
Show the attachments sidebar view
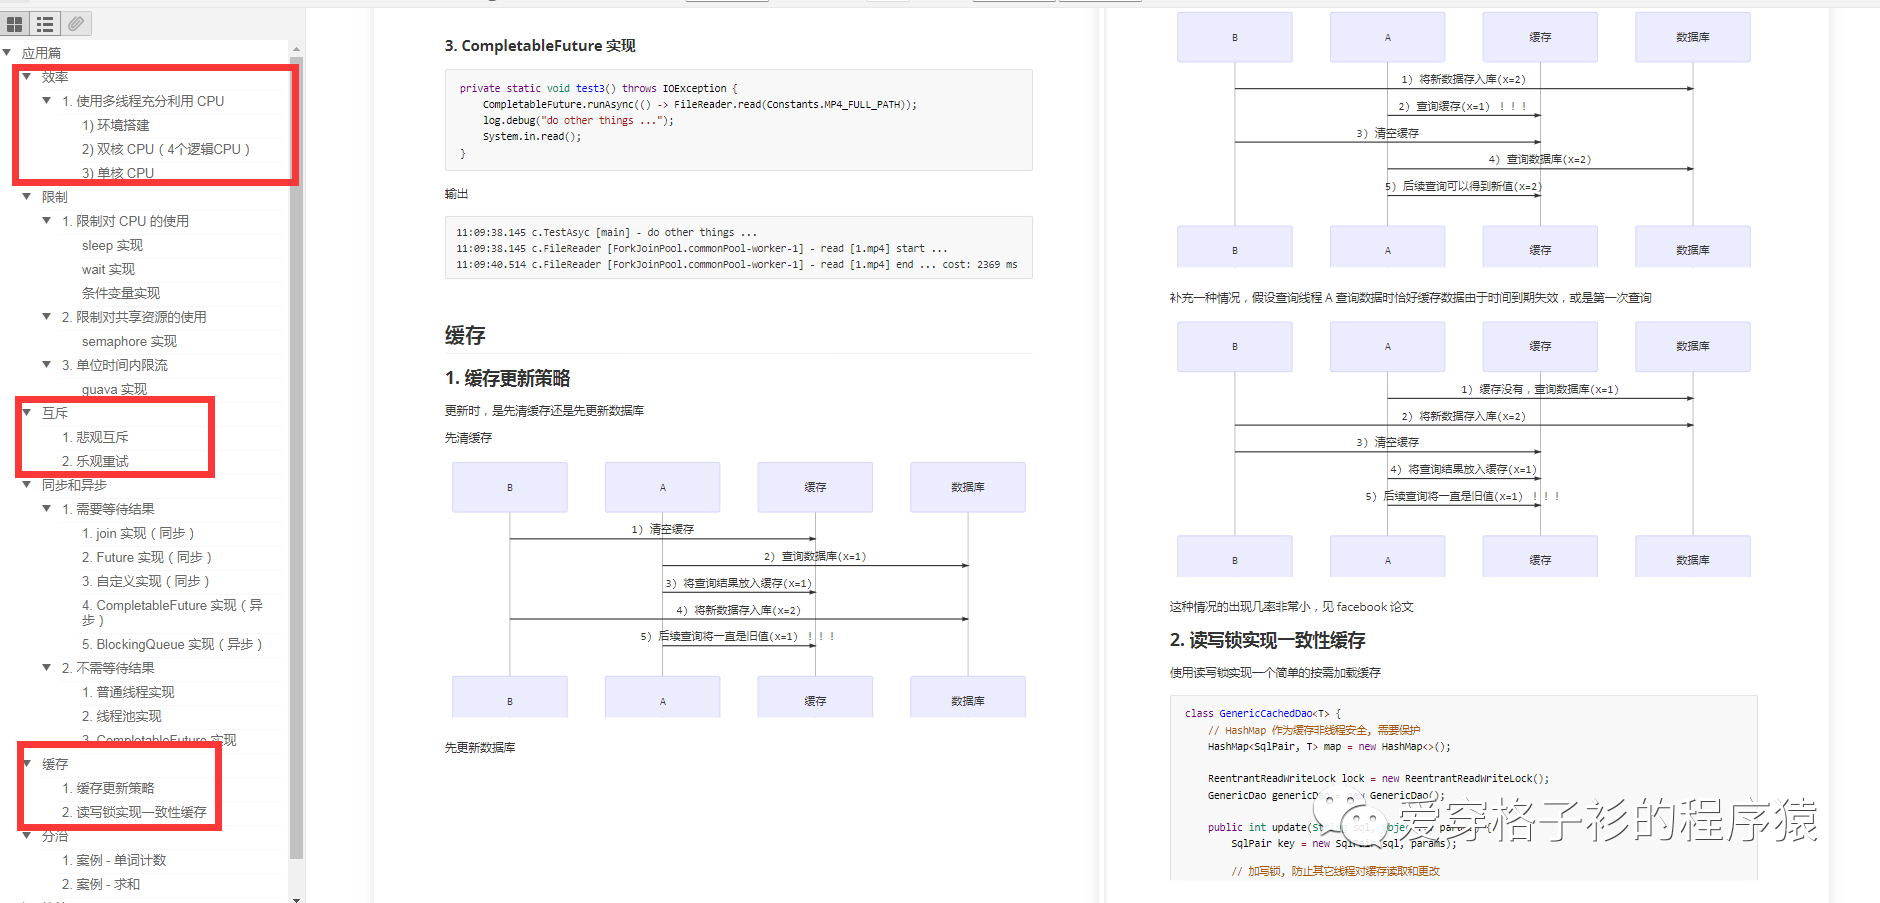tap(76, 24)
